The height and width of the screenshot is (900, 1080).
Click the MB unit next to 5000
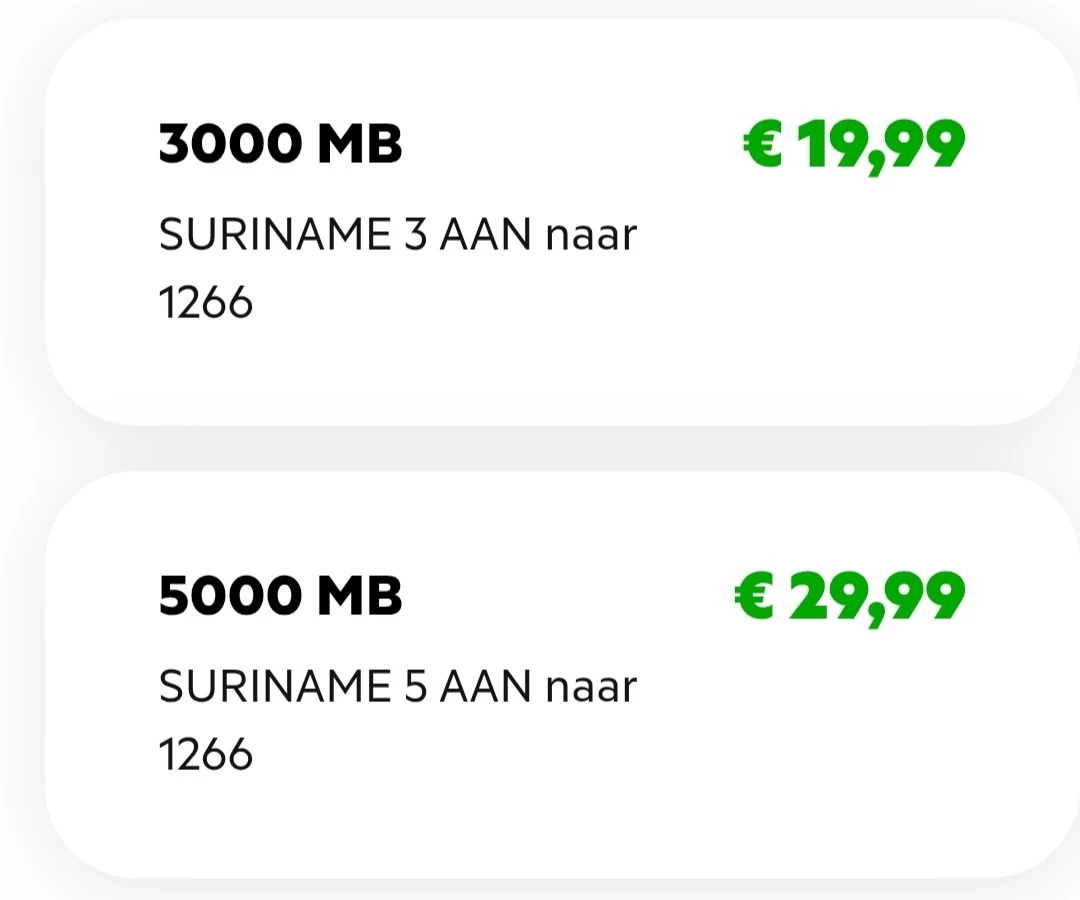point(360,597)
